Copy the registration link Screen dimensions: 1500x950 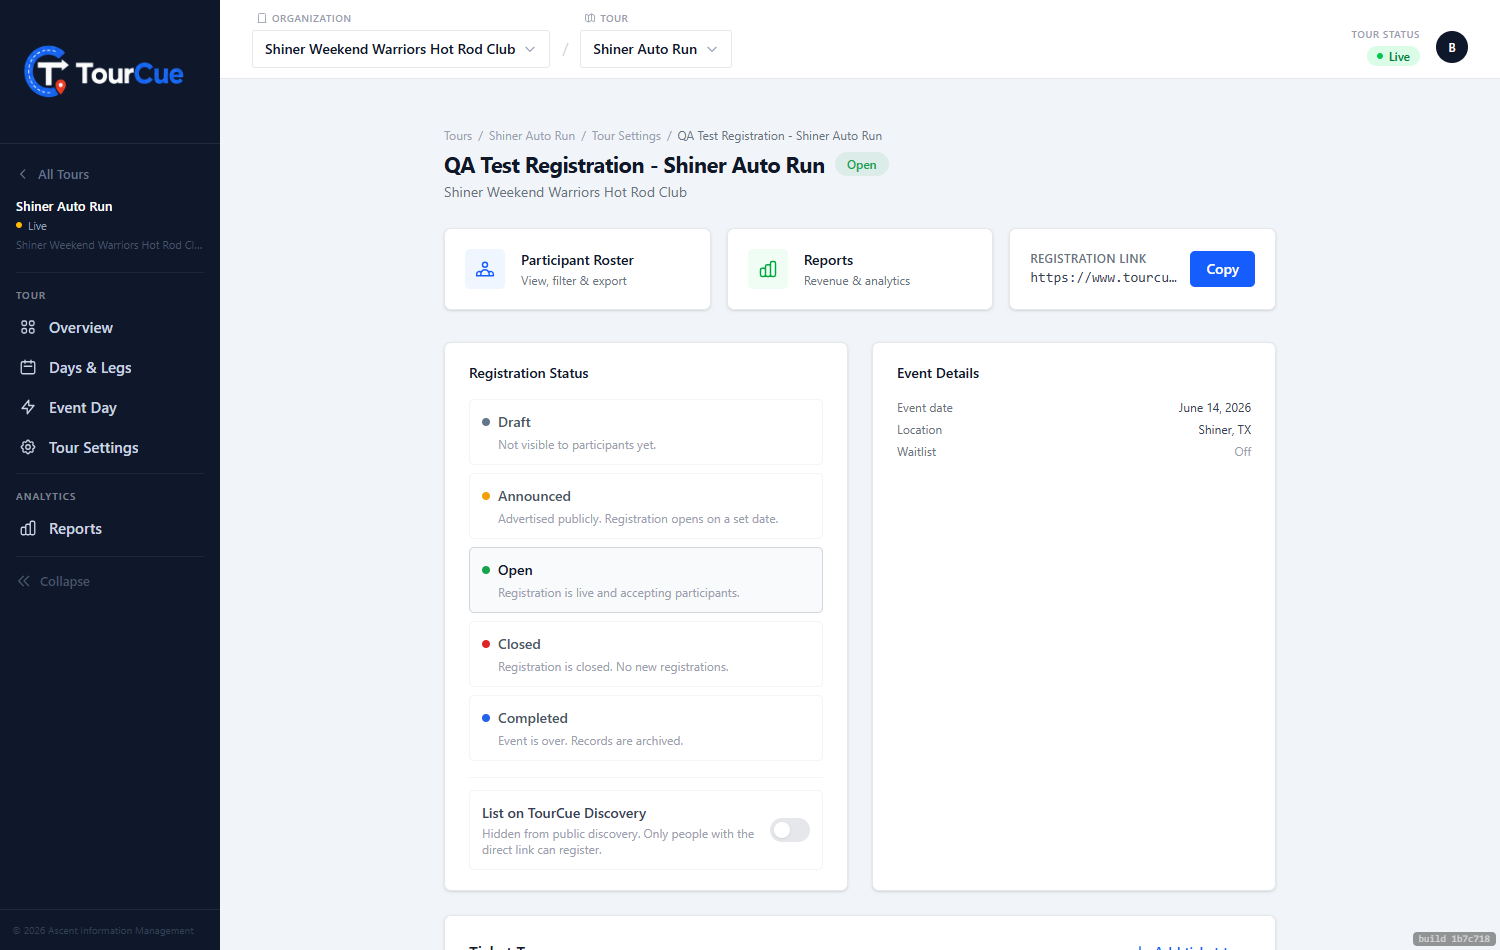click(x=1222, y=269)
